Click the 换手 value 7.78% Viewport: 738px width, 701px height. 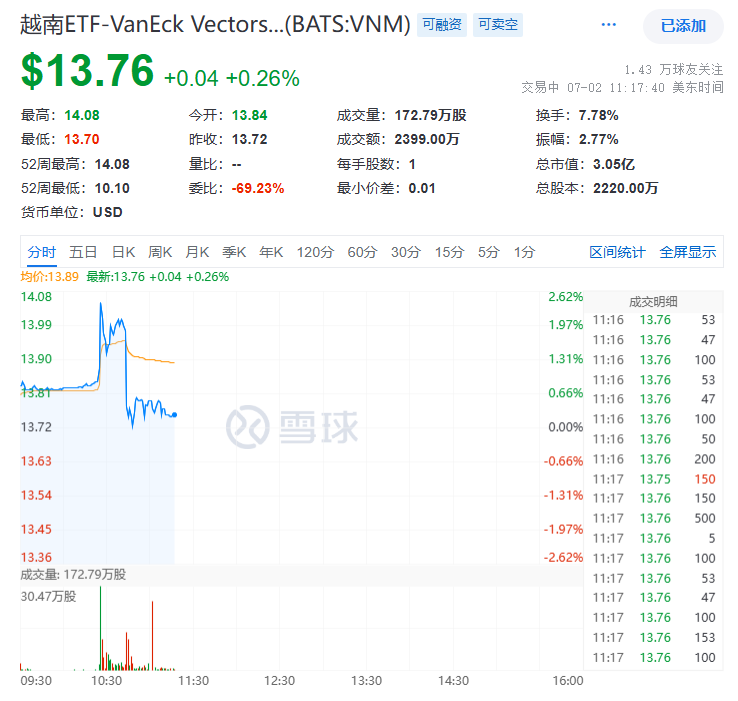tap(598, 115)
